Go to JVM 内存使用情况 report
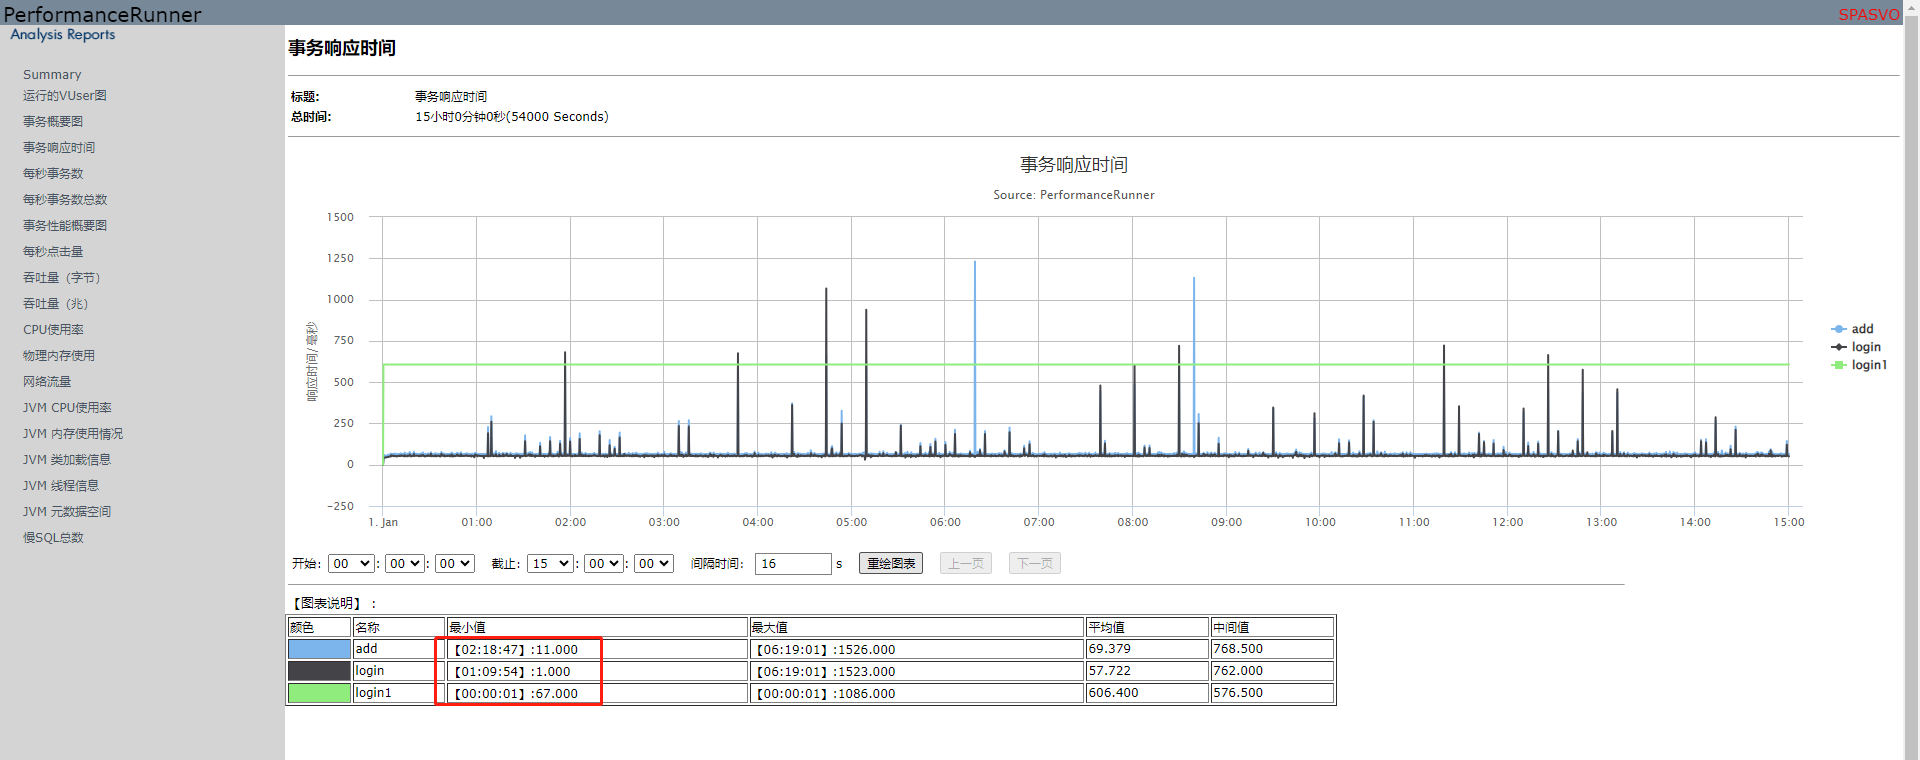1920x760 pixels. [73, 434]
